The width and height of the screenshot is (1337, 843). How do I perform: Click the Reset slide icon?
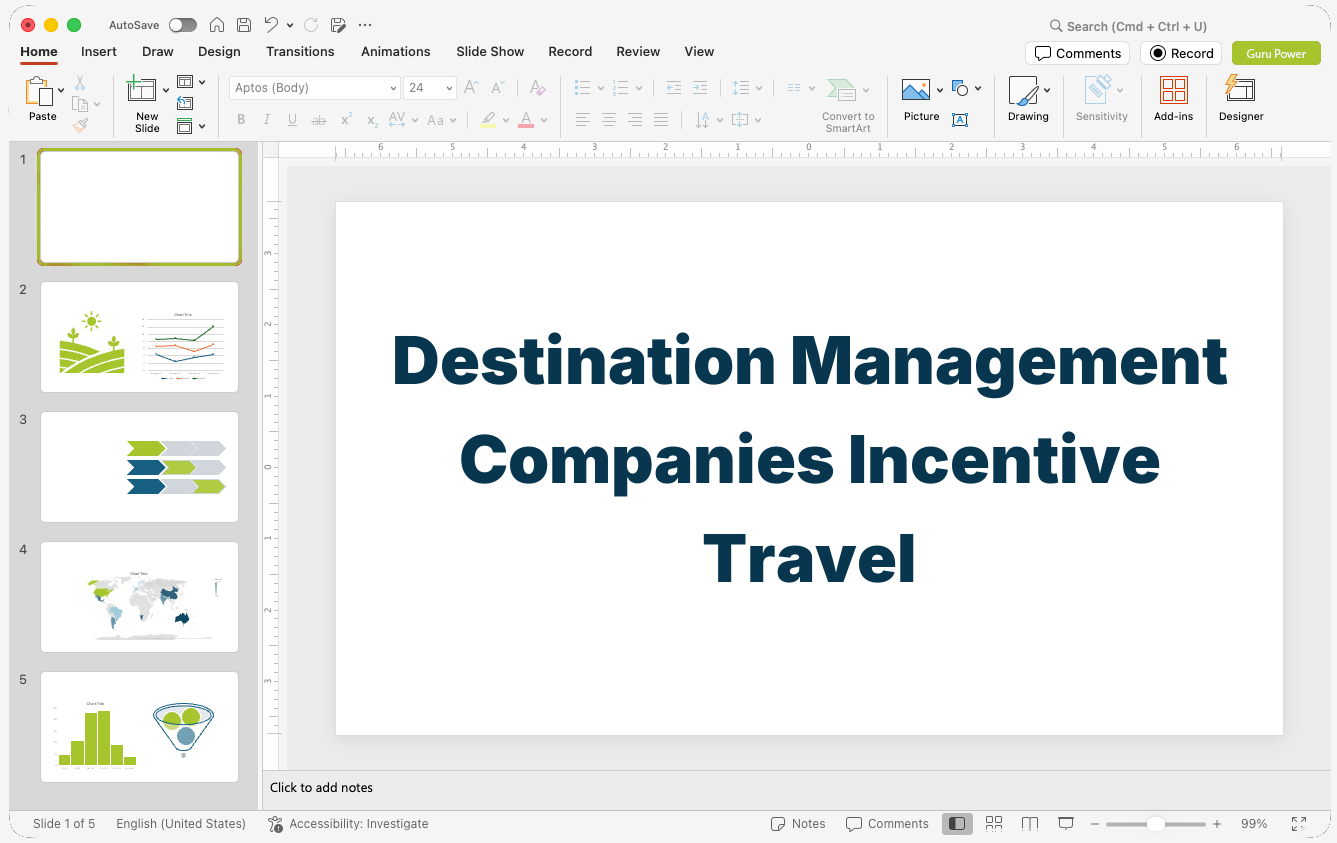[185, 103]
